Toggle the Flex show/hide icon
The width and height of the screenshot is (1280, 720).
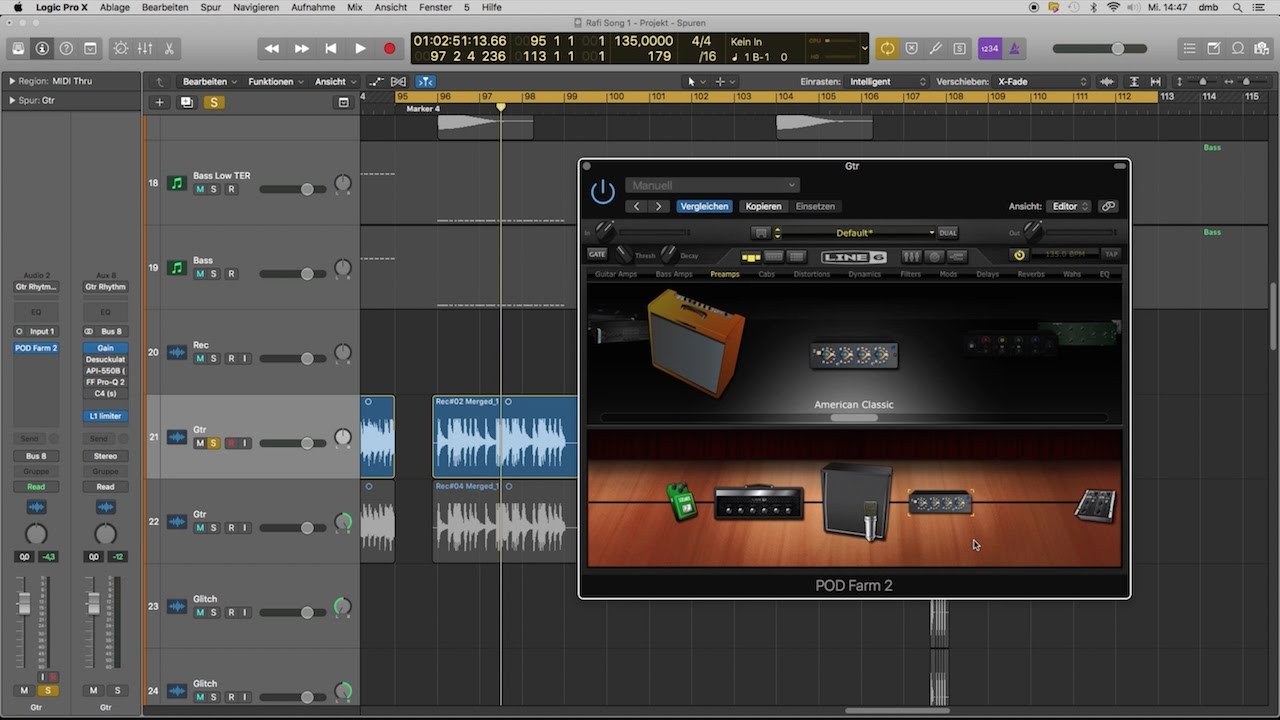click(x=398, y=82)
